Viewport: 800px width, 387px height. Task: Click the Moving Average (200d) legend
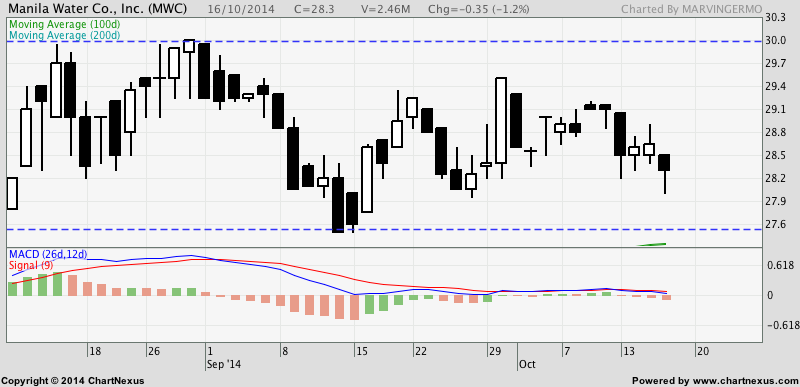click(x=65, y=35)
